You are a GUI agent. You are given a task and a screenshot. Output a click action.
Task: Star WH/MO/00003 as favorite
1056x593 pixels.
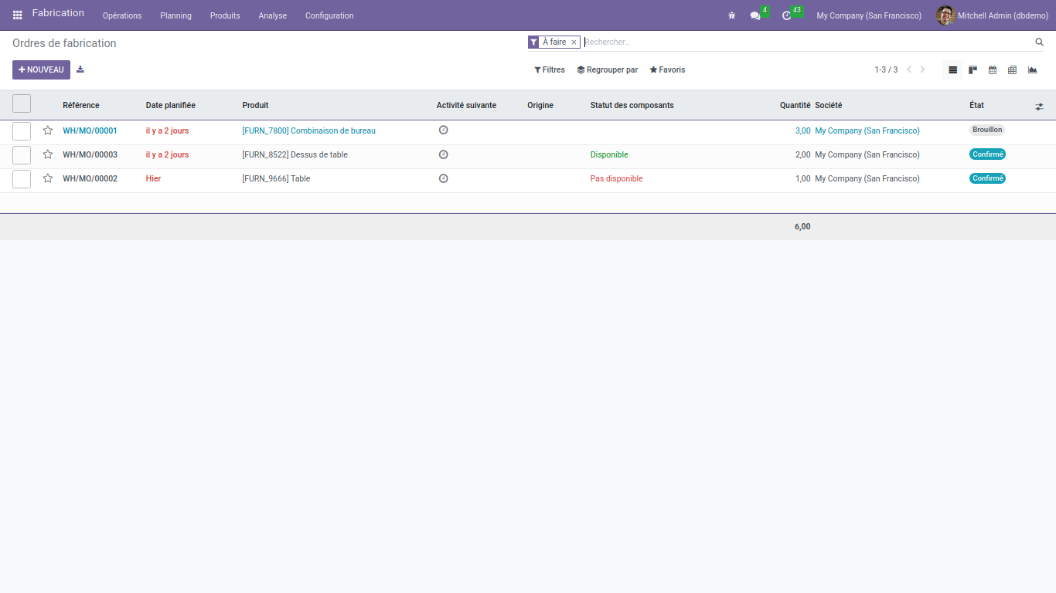click(47, 155)
